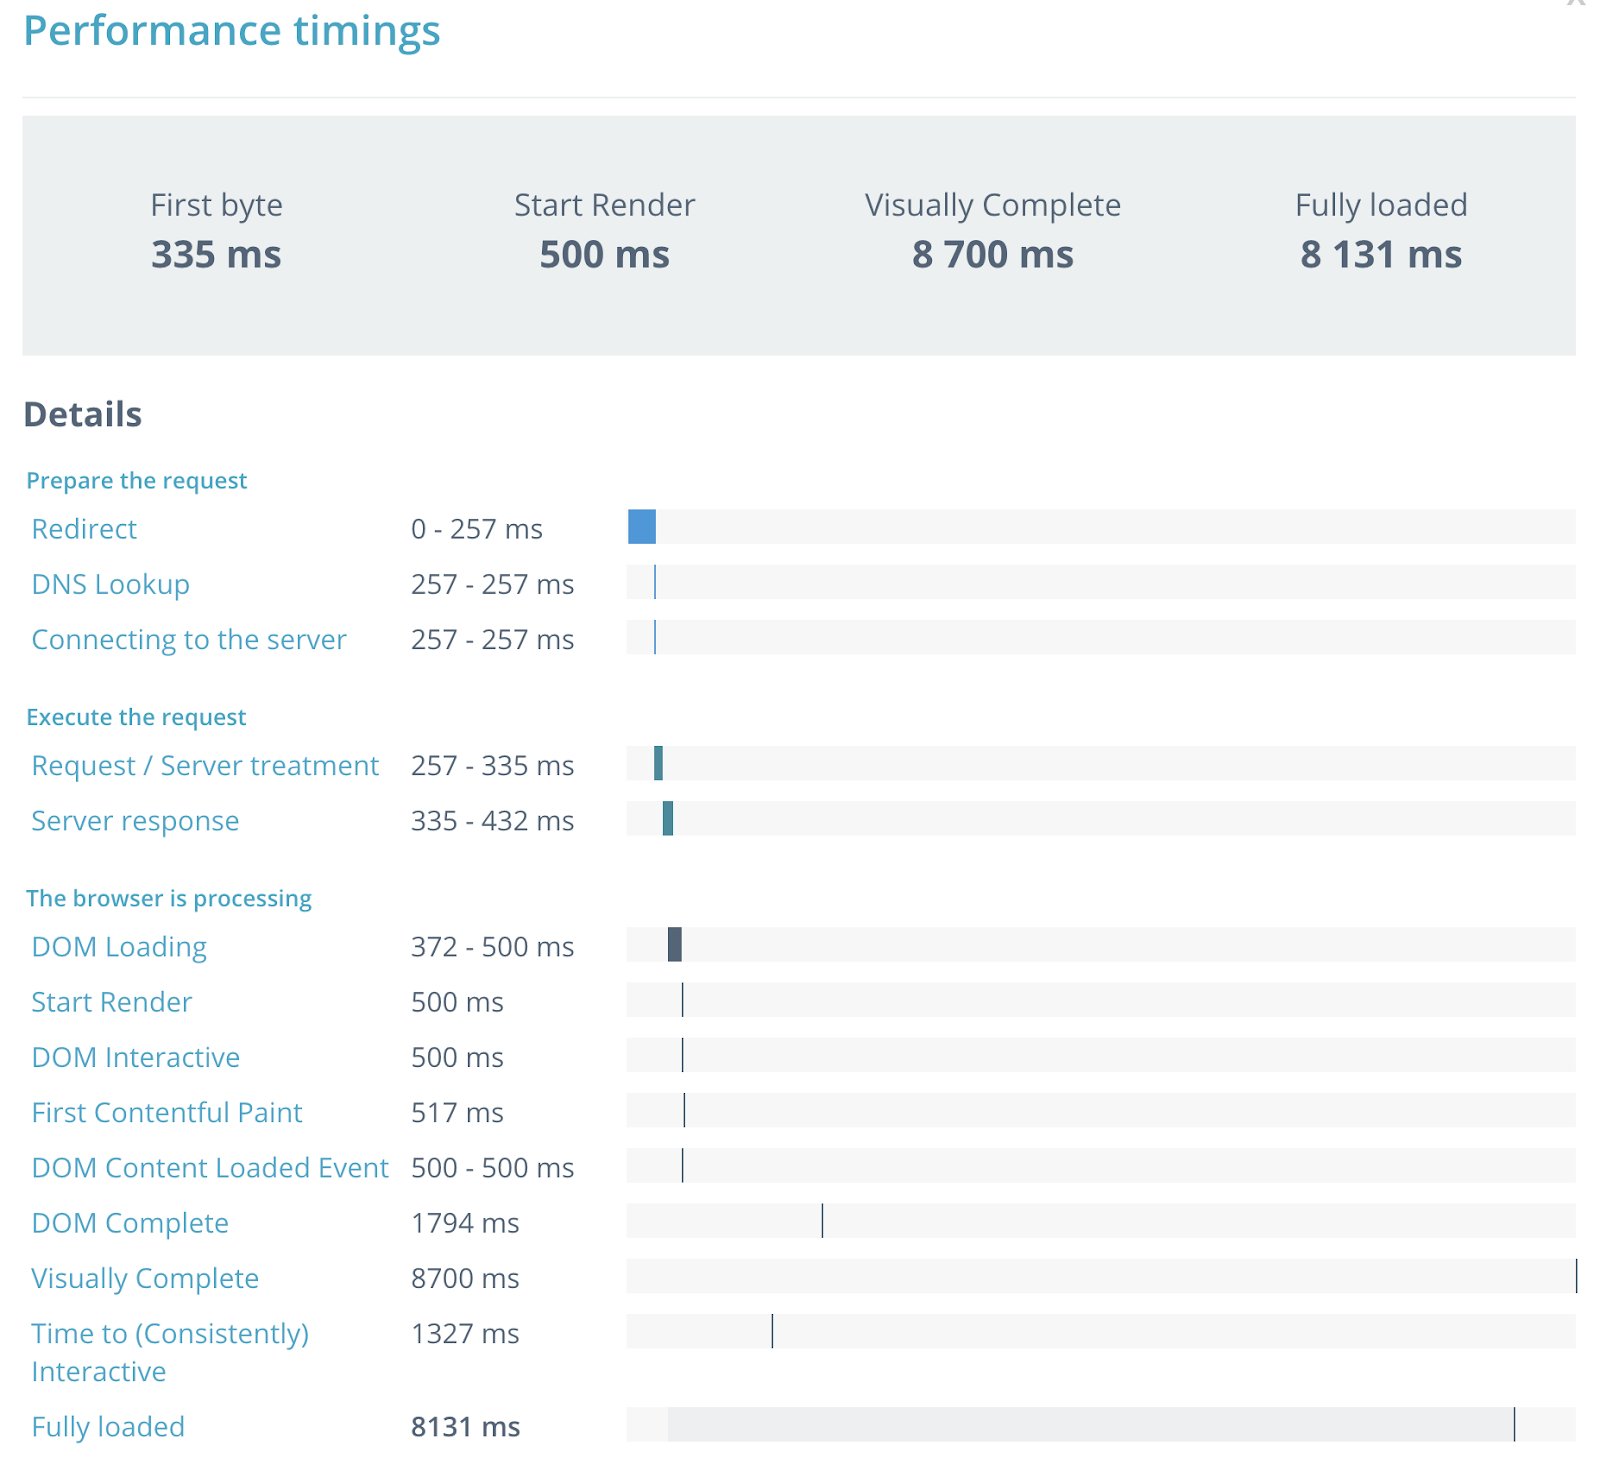The height and width of the screenshot is (1471, 1600).
Task: Select the '1327 ms' value
Action: 465,1334
